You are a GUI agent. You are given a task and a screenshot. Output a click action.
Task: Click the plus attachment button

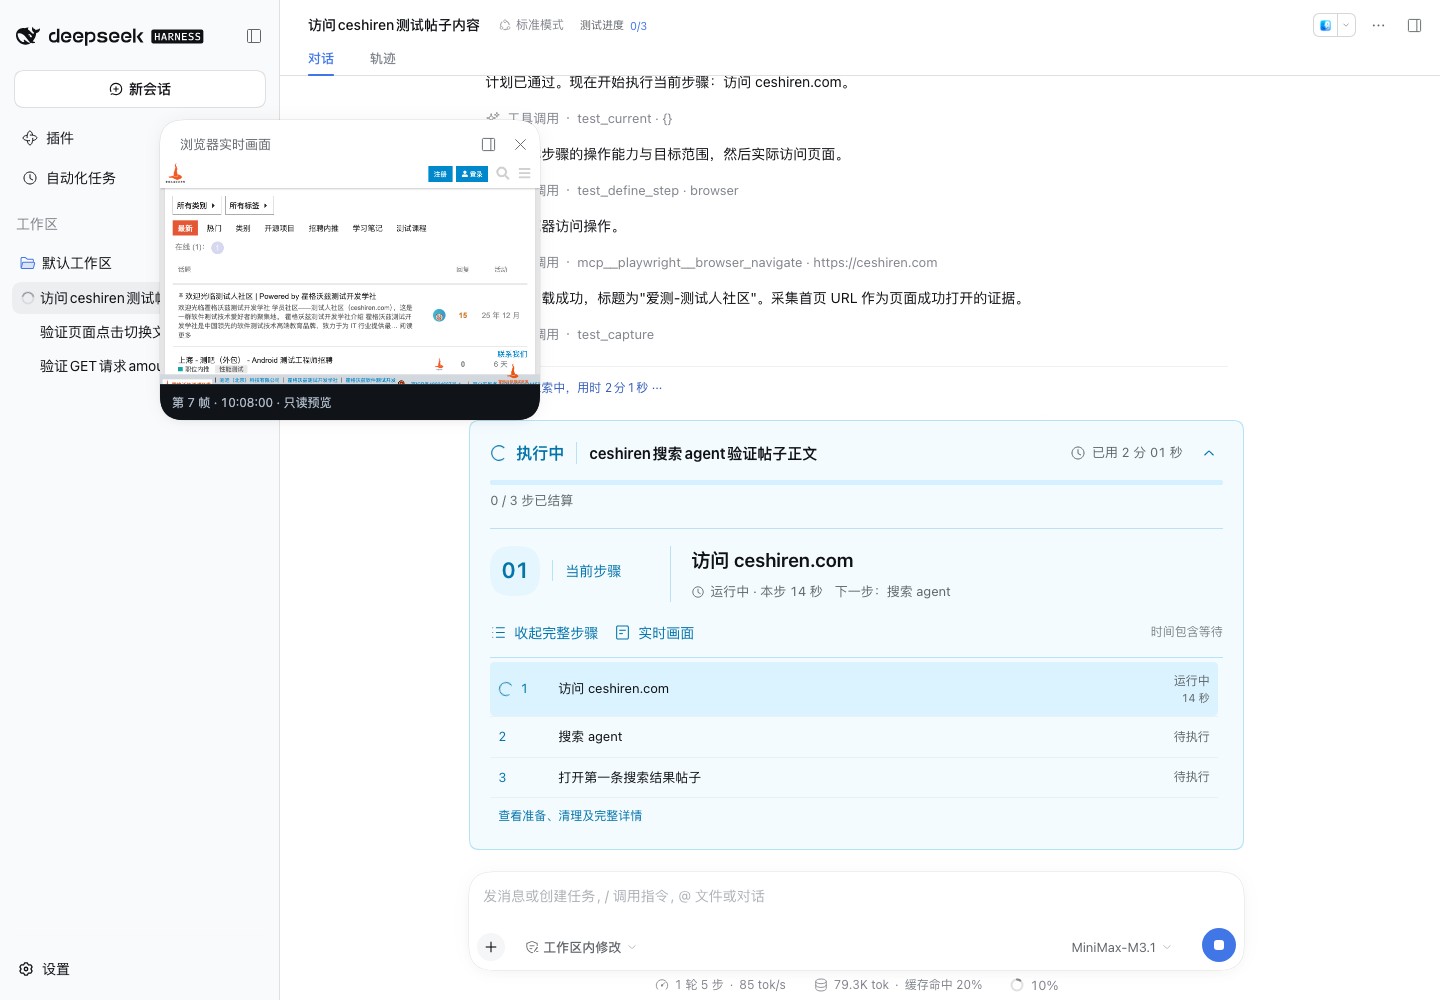pyautogui.click(x=491, y=946)
